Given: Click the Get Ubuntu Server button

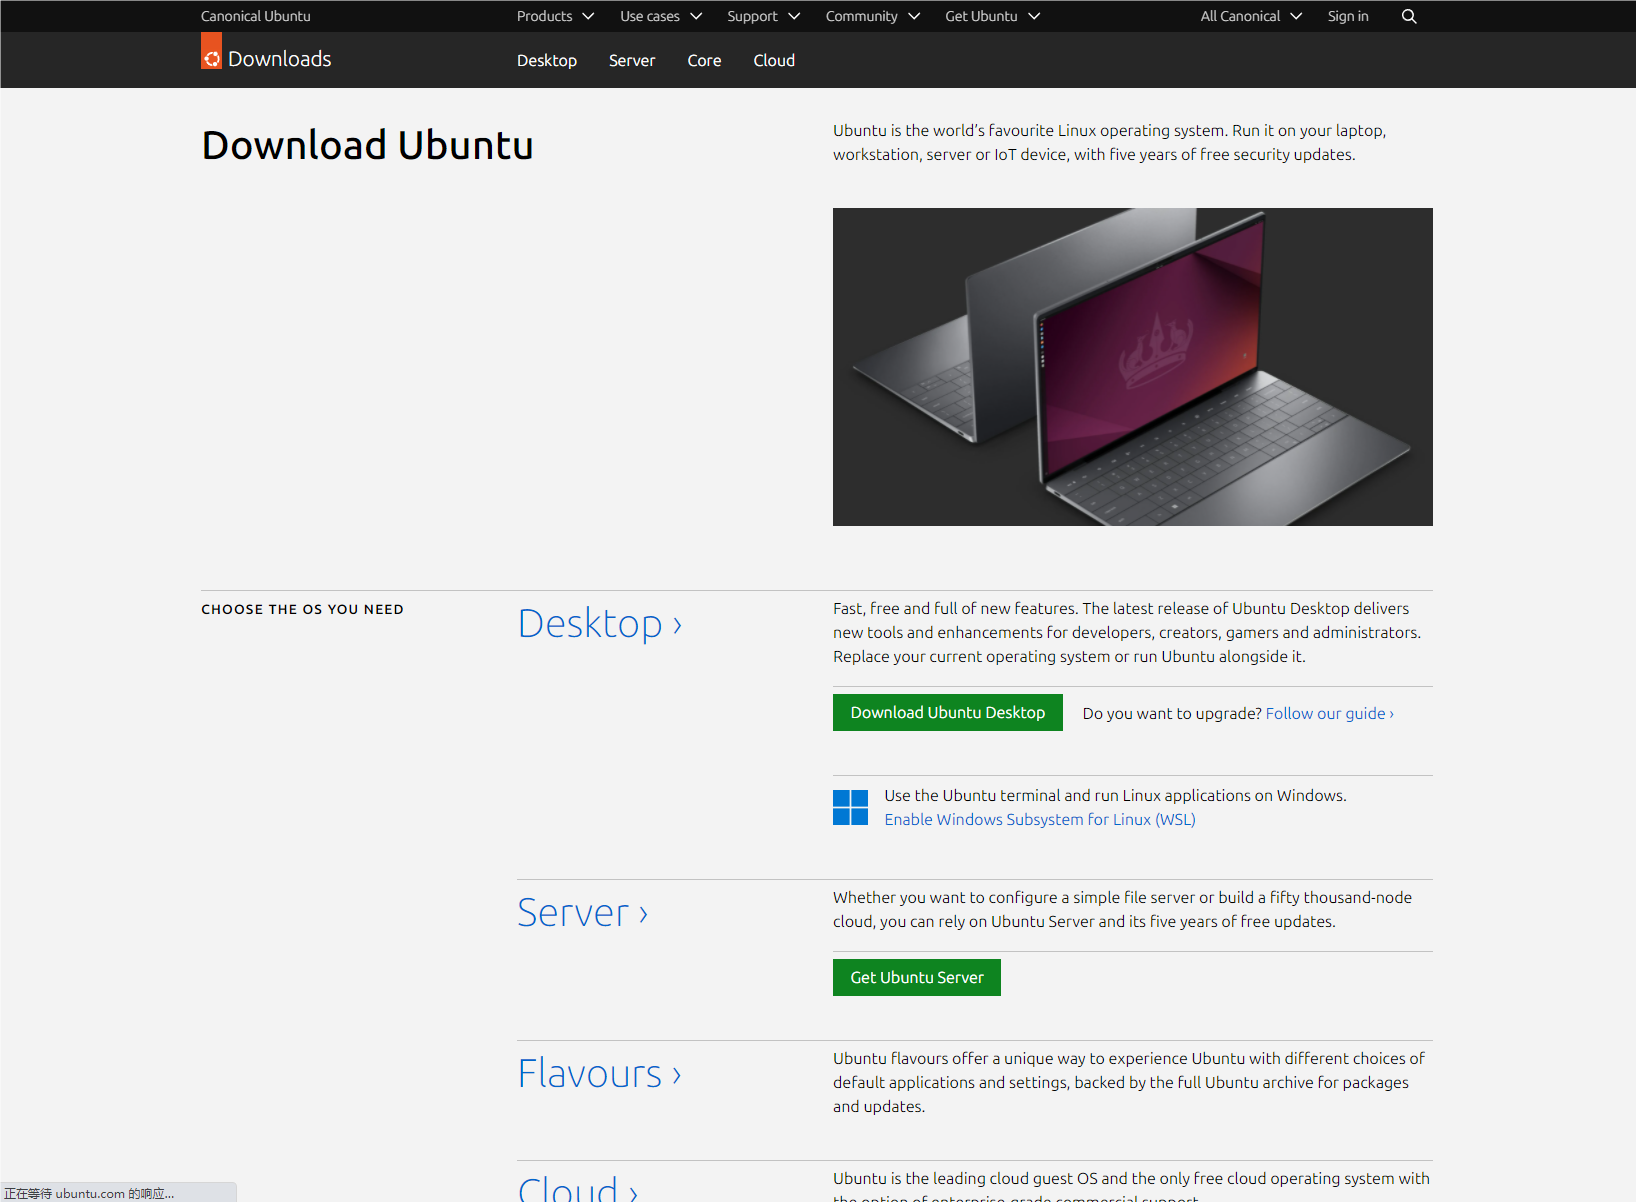Looking at the screenshot, I should 917,977.
